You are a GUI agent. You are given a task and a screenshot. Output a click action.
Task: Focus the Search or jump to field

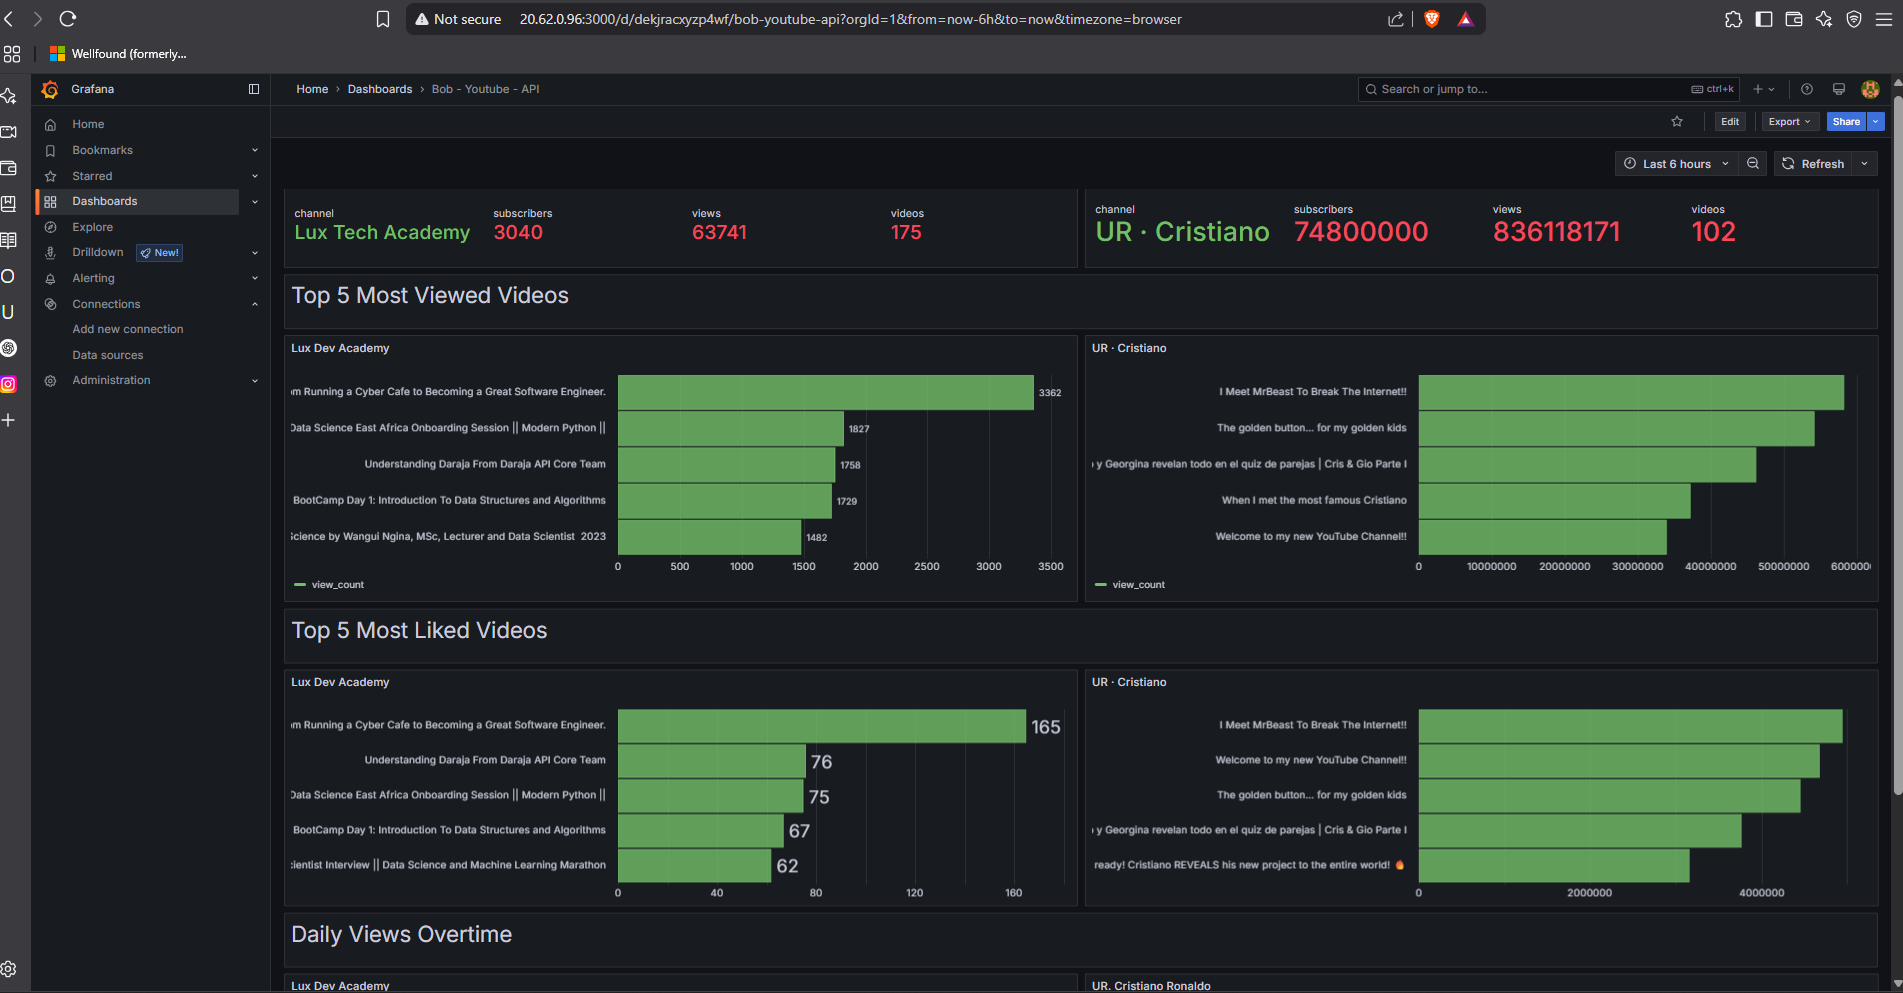[x=1548, y=89]
